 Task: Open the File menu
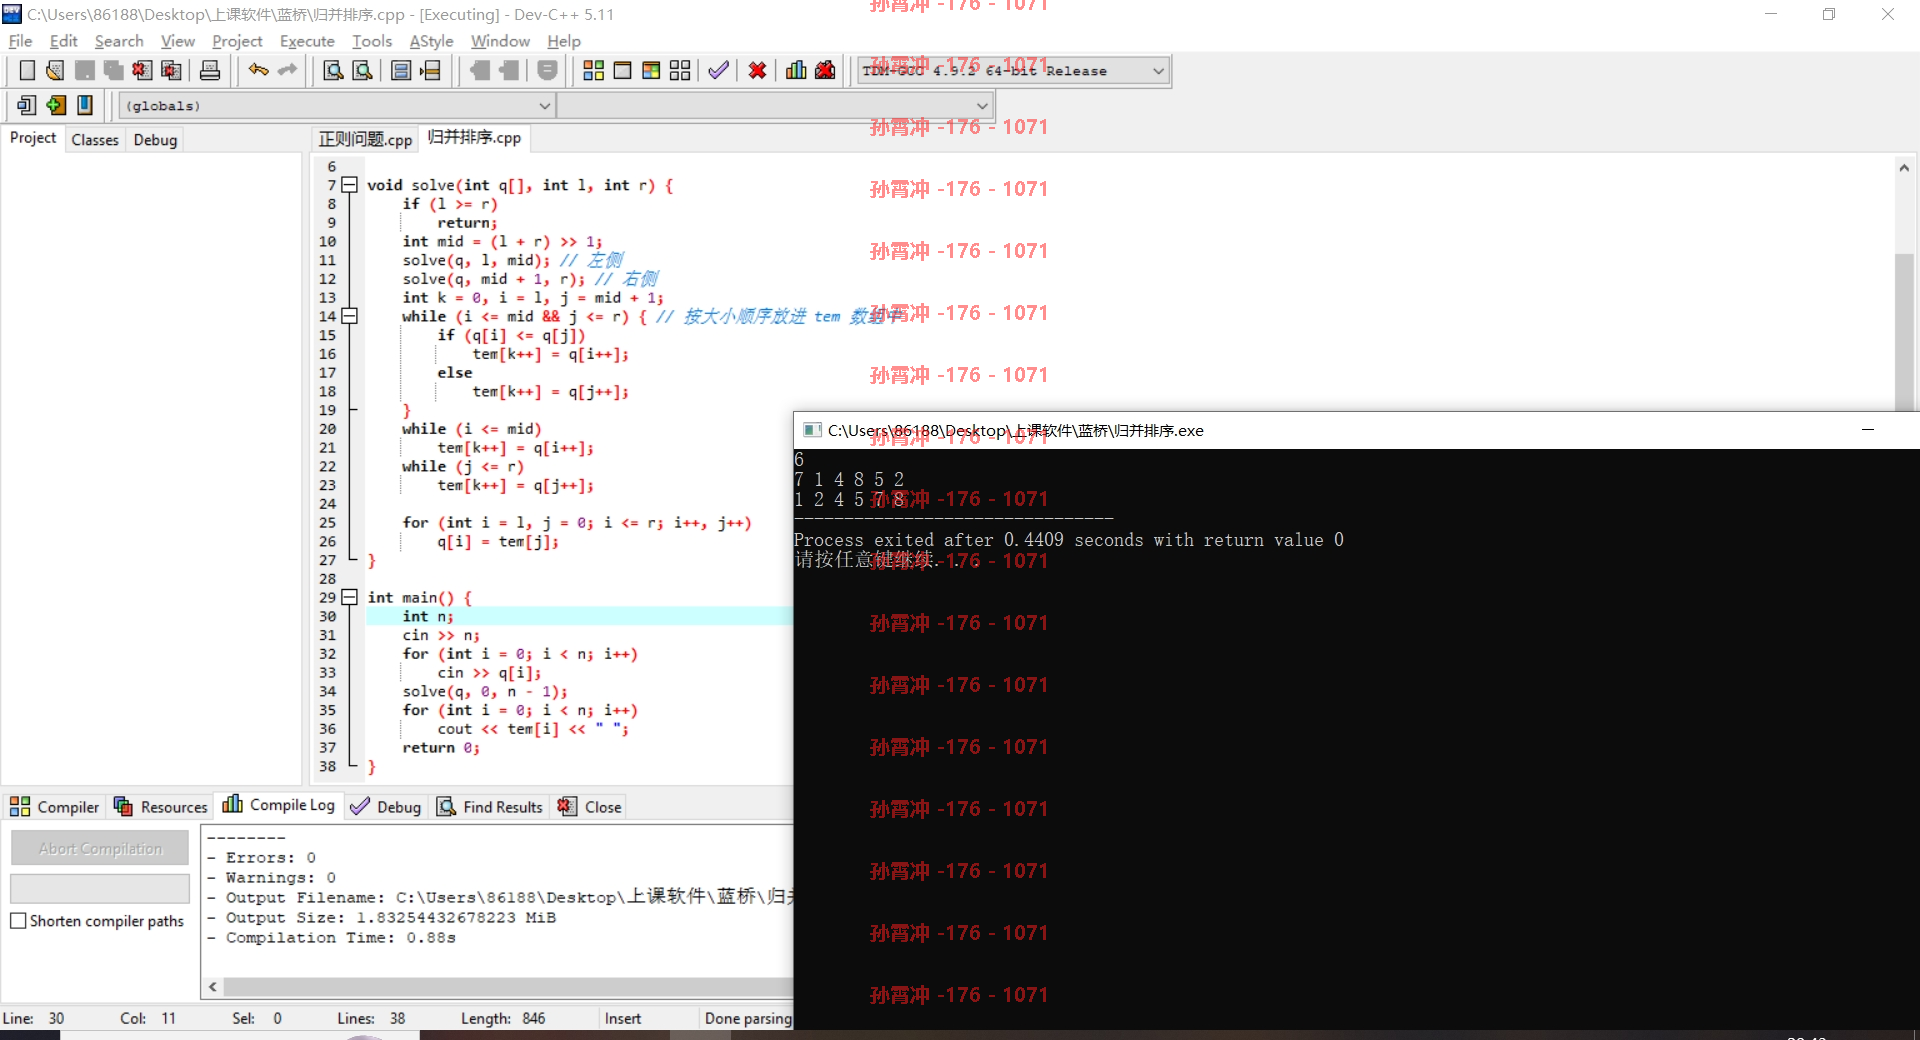tap(20, 41)
